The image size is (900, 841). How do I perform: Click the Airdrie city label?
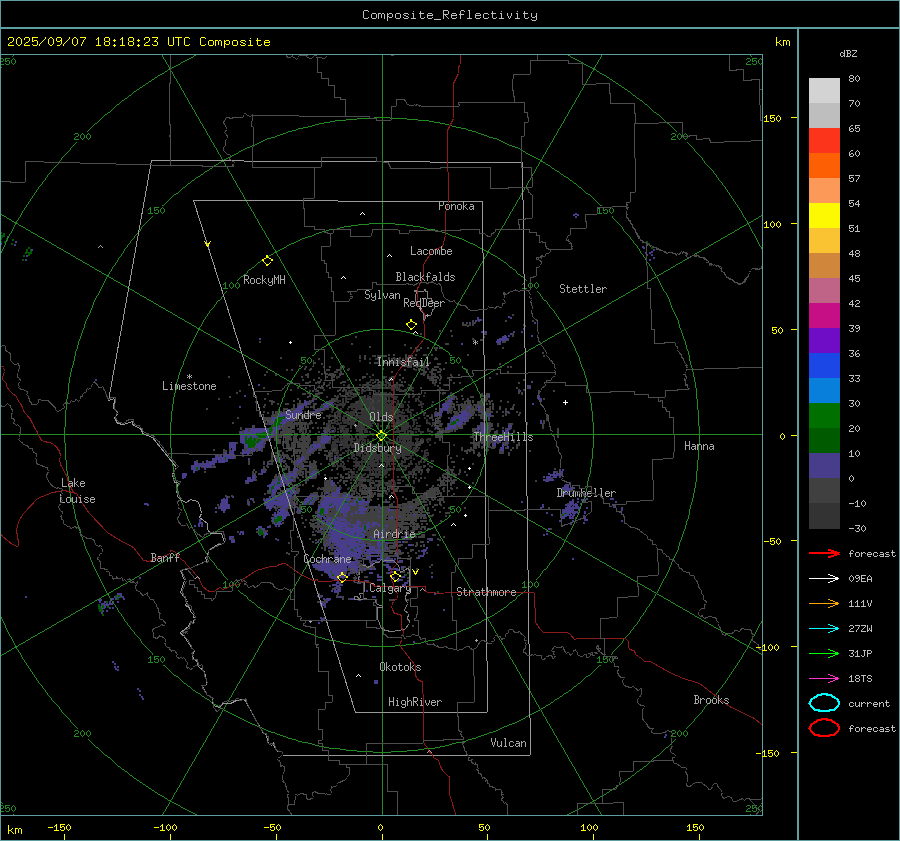tap(394, 534)
